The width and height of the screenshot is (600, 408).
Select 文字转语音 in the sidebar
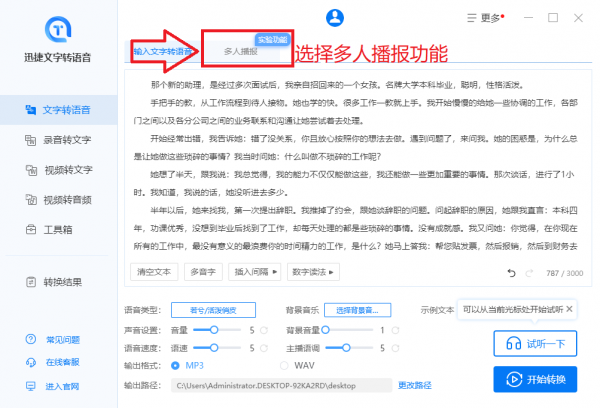pyautogui.click(x=59, y=110)
